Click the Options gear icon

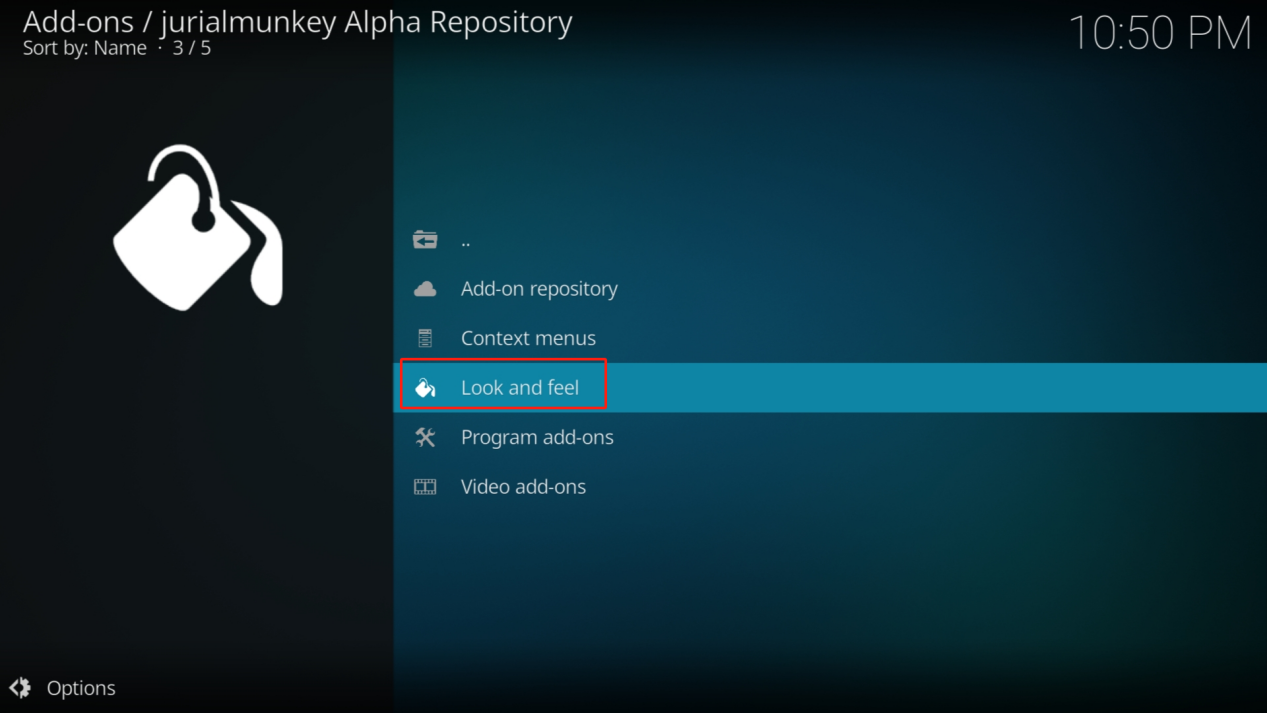[x=20, y=688]
